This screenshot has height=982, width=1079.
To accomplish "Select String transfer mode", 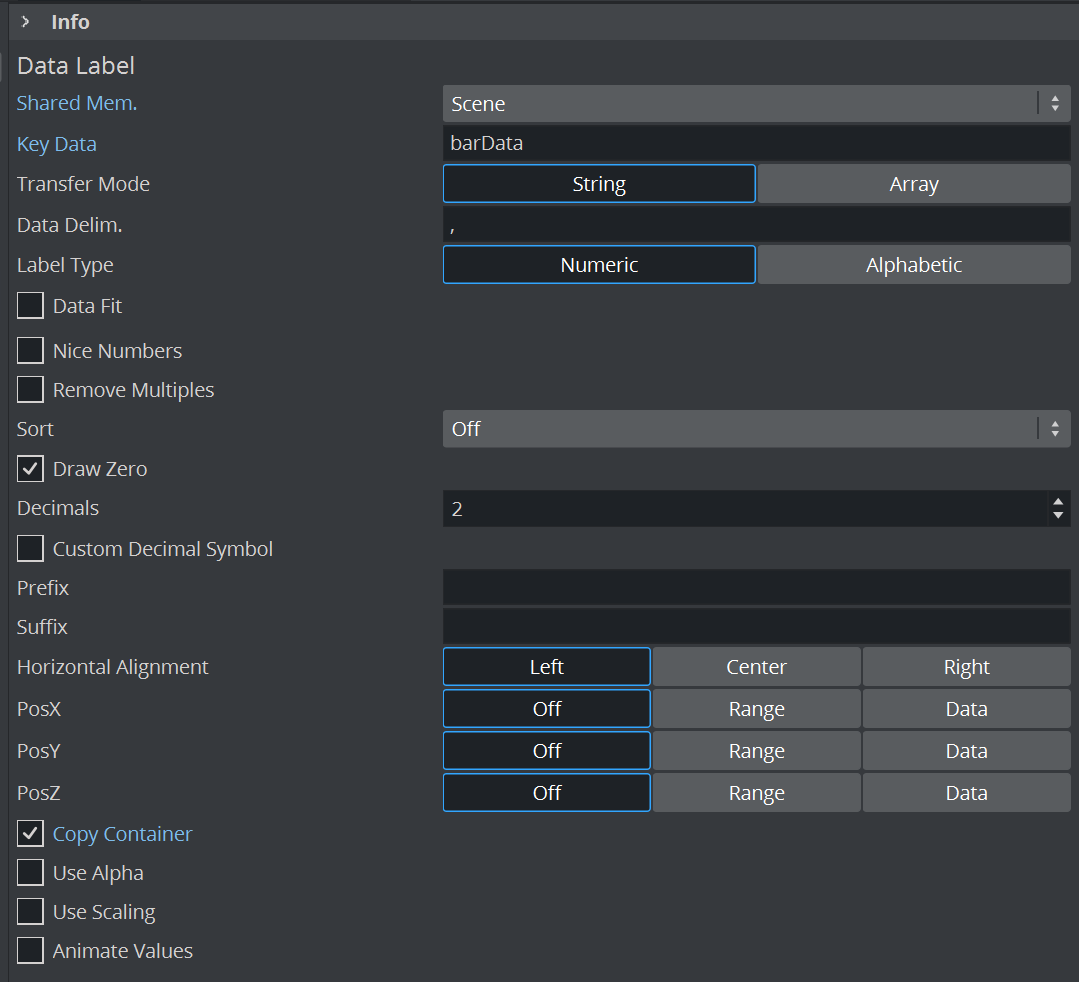I will tap(599, 184).
